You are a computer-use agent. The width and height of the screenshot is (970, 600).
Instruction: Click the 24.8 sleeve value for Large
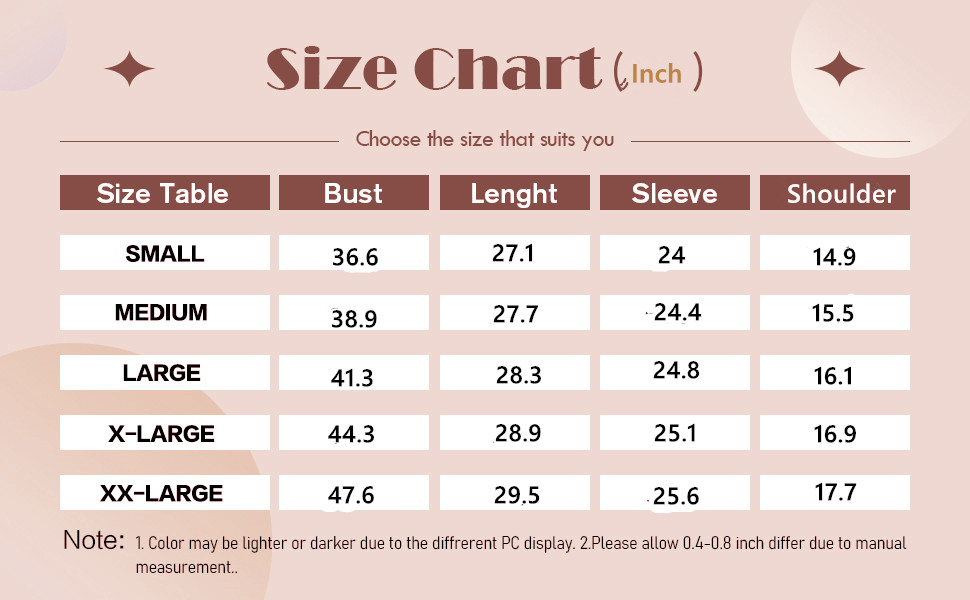676,371
